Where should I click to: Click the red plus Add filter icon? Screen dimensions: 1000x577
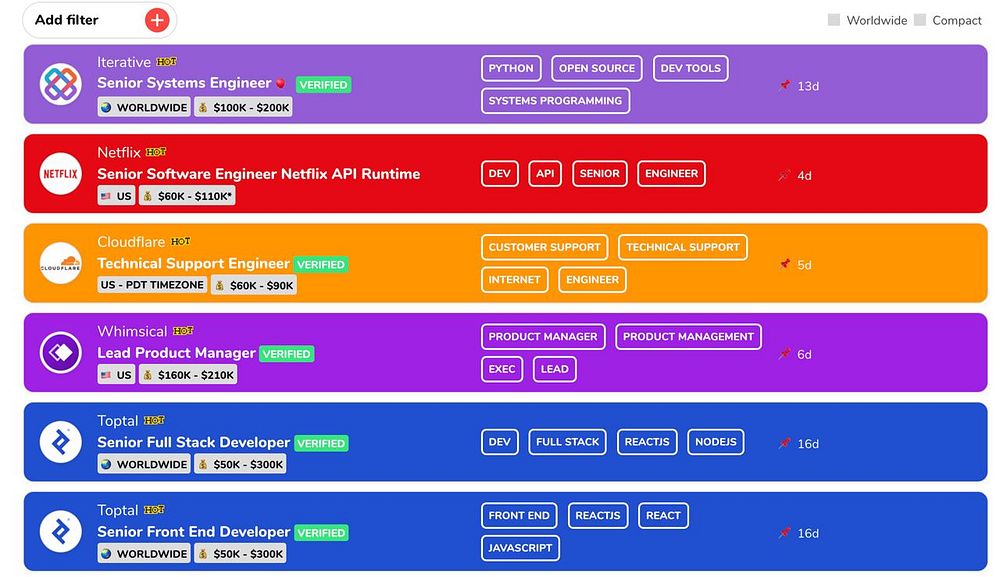point(157,20)
